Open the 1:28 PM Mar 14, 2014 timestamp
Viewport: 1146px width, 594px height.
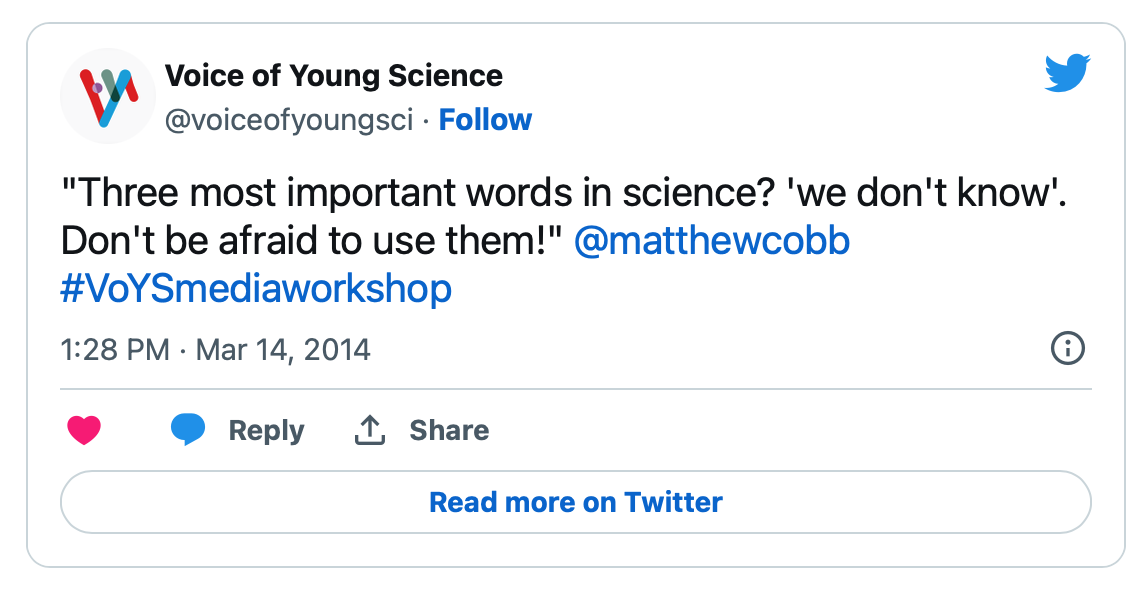216,350
